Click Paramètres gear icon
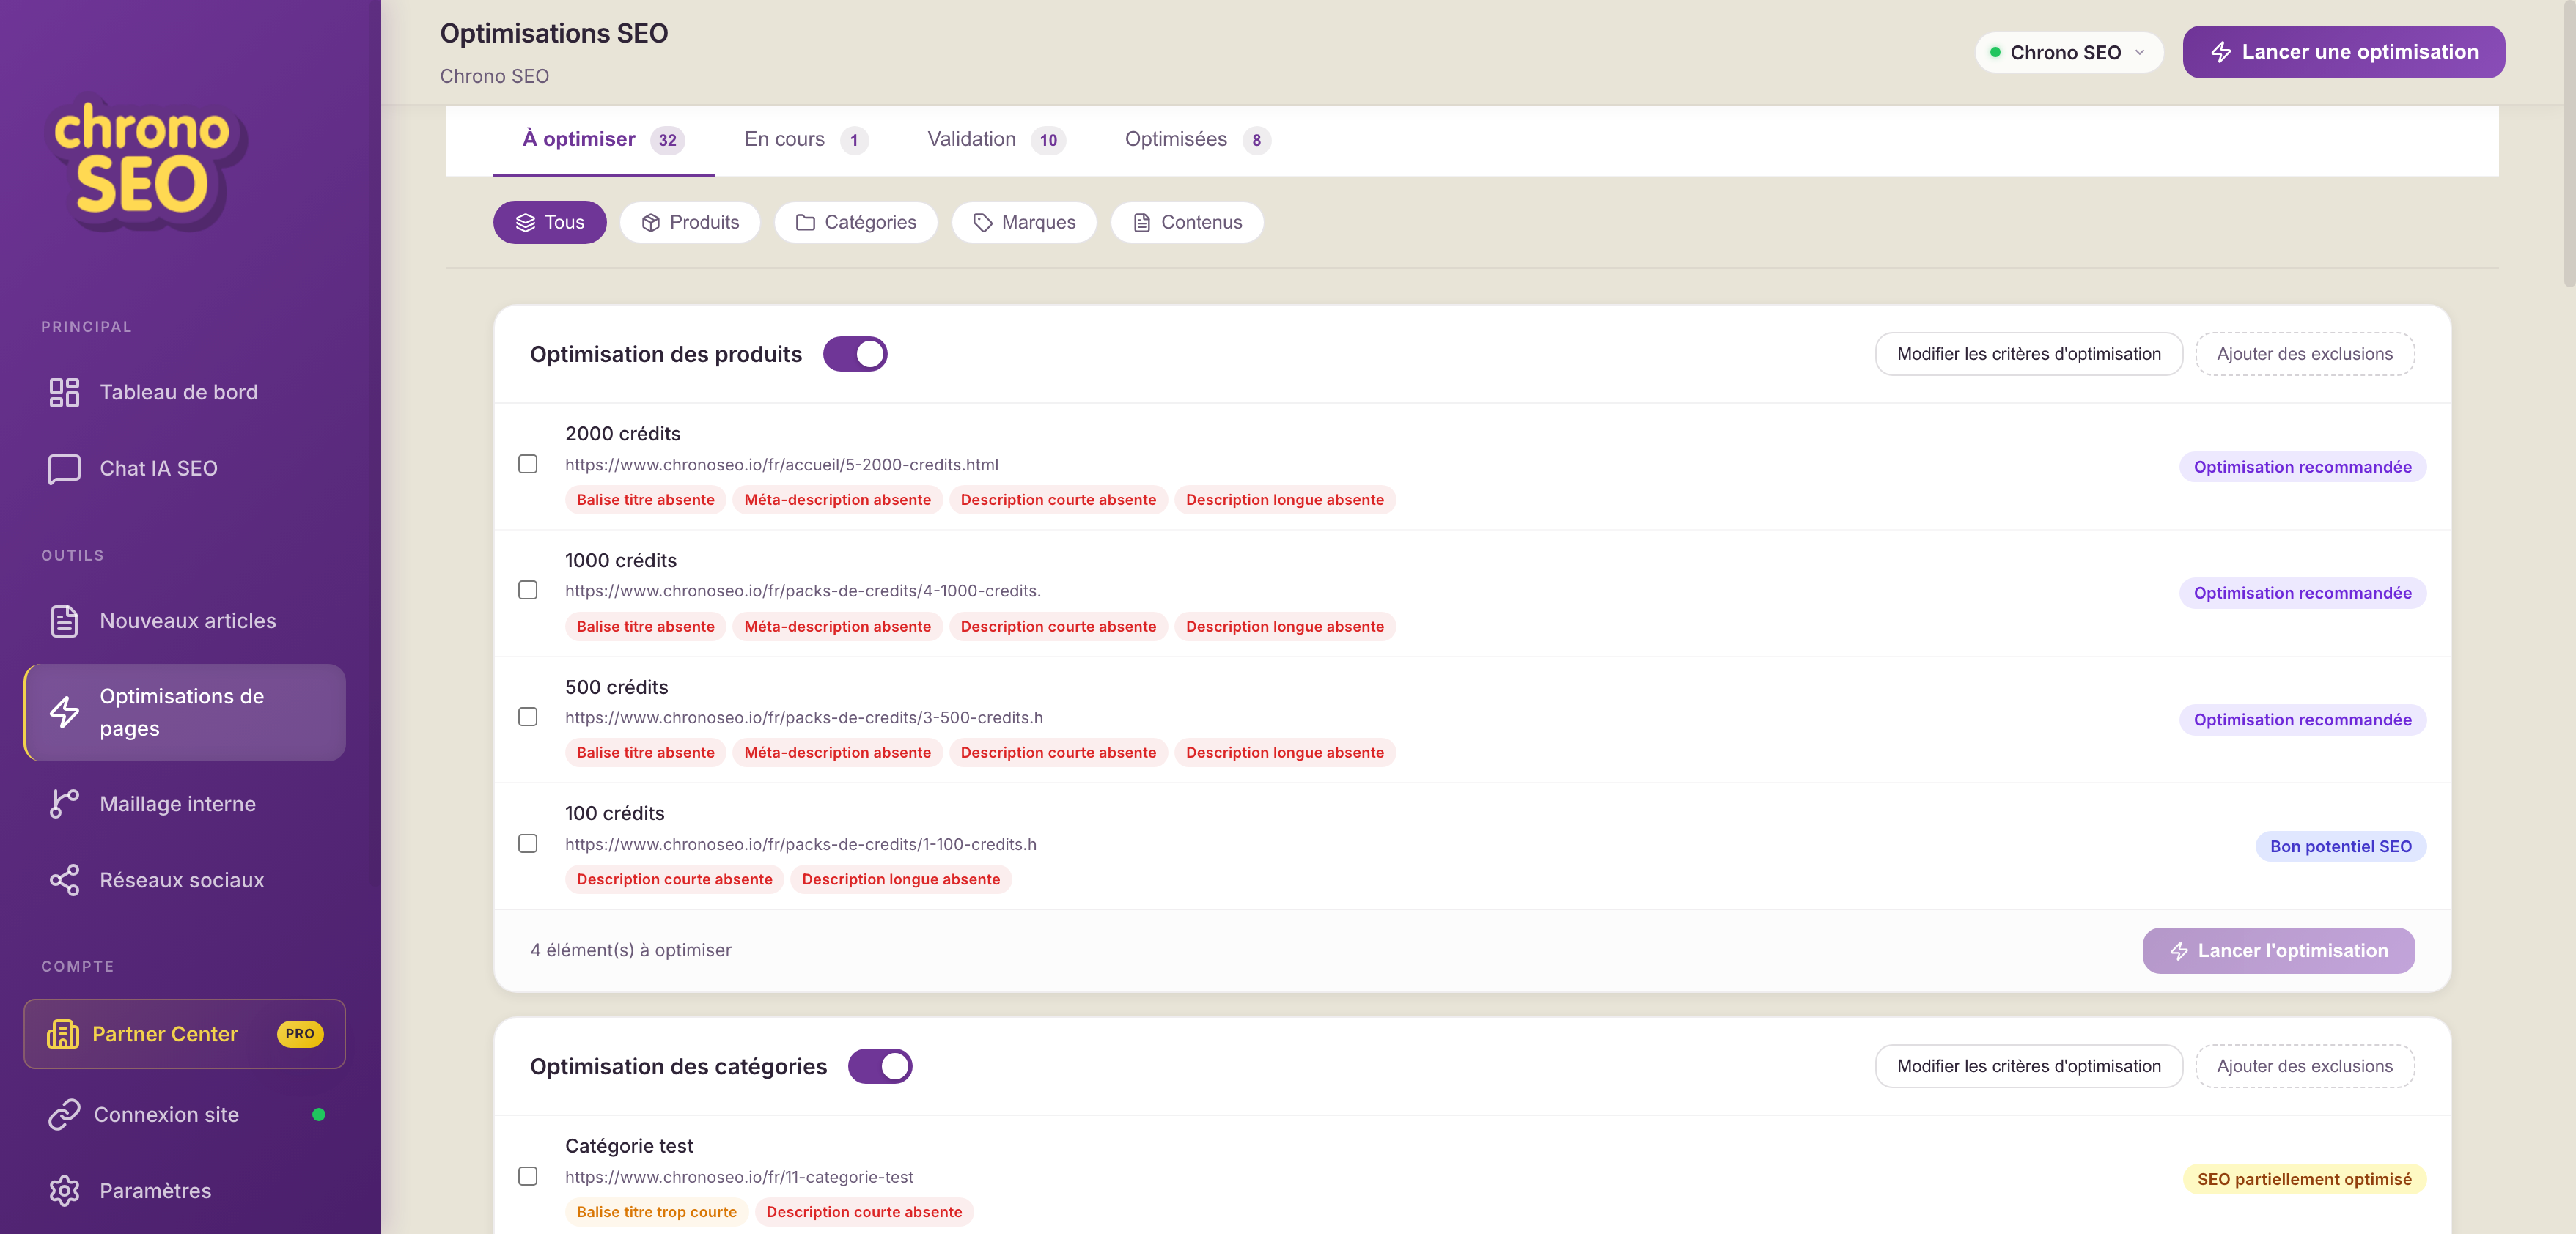The width and height of the screenshot is (2576, 1234). coord(64,1191)
